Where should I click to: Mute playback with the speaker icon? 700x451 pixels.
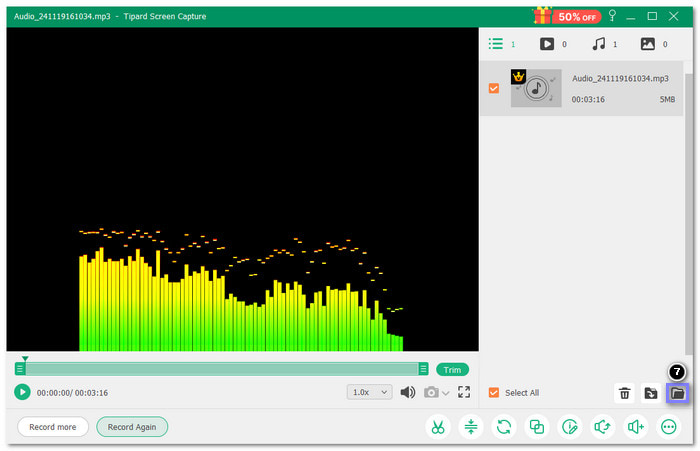(x=408, y=392)
